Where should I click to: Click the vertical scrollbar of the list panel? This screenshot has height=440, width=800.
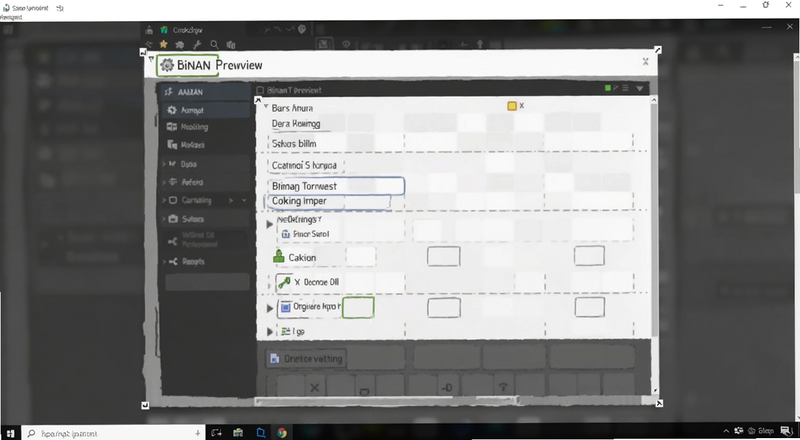coord(654,219)
